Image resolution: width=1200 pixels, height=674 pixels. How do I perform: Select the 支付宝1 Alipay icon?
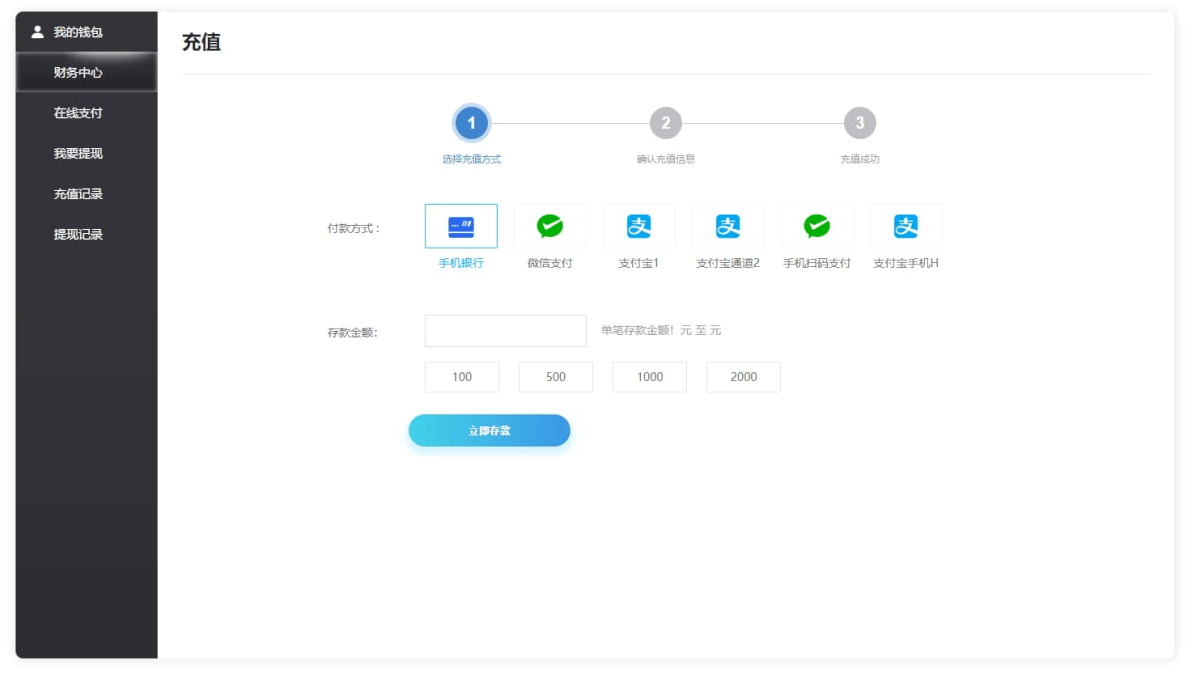639,226
